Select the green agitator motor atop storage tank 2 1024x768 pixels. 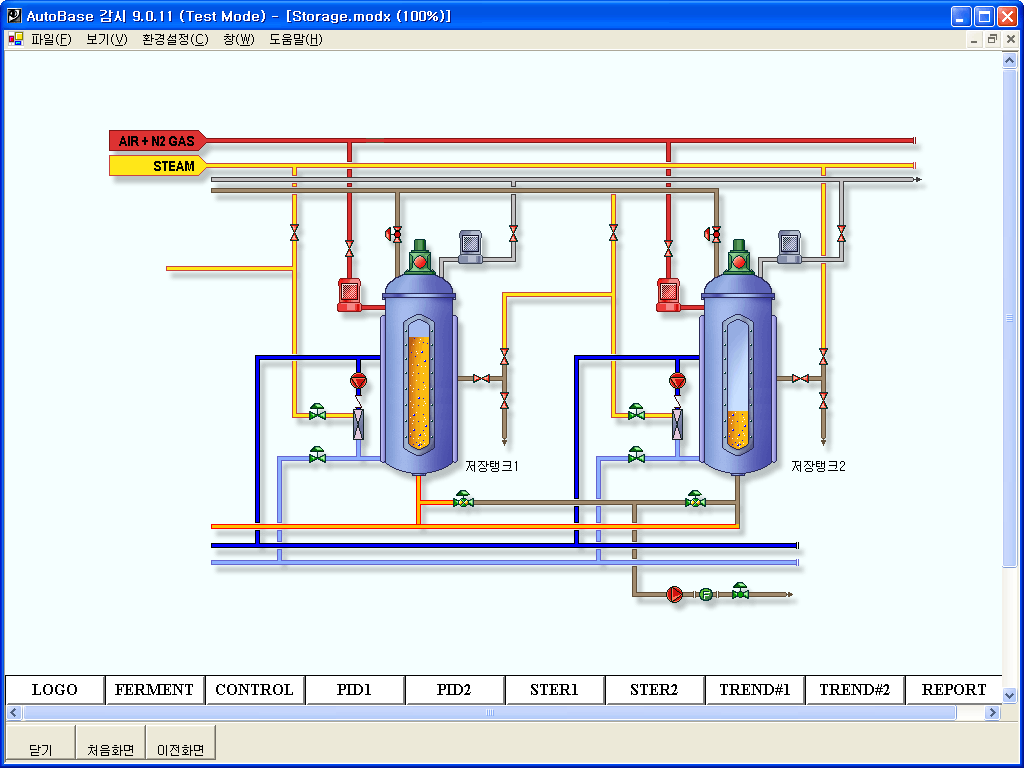click(x=739, y=258)
